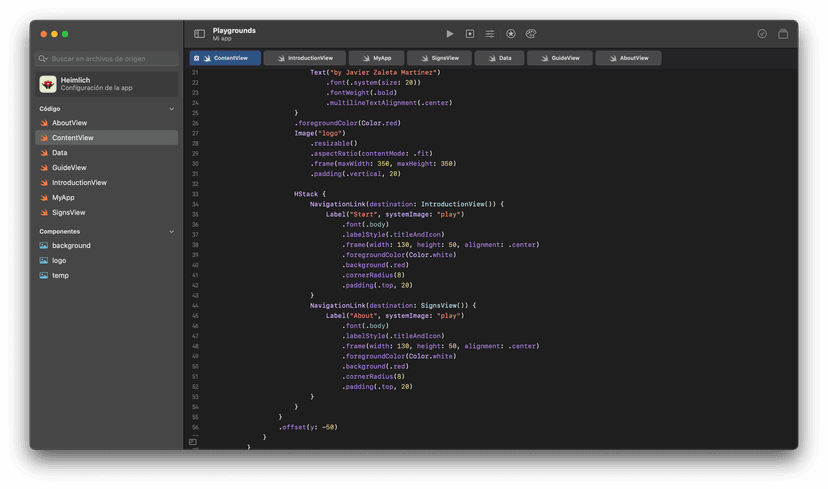Open the Data tab
The image size is (828, 489).
click(x=499, y=58)
